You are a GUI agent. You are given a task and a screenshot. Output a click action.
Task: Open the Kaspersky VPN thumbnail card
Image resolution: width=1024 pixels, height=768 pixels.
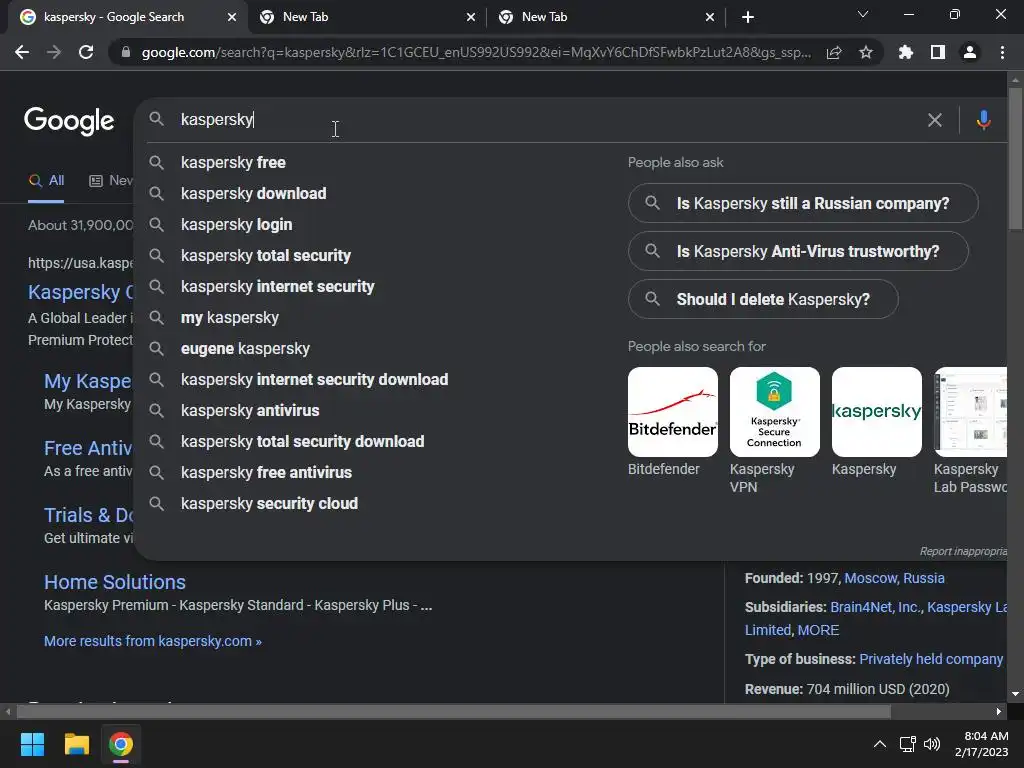(x=775, y=430)
